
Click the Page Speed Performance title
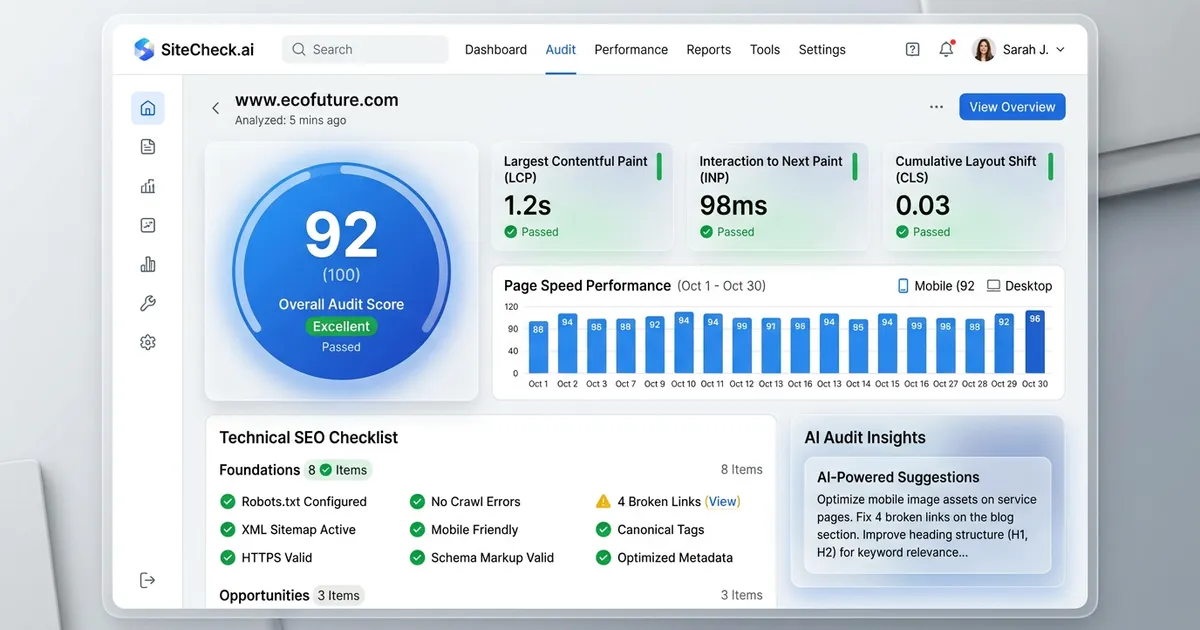click(x=587, y=286)
